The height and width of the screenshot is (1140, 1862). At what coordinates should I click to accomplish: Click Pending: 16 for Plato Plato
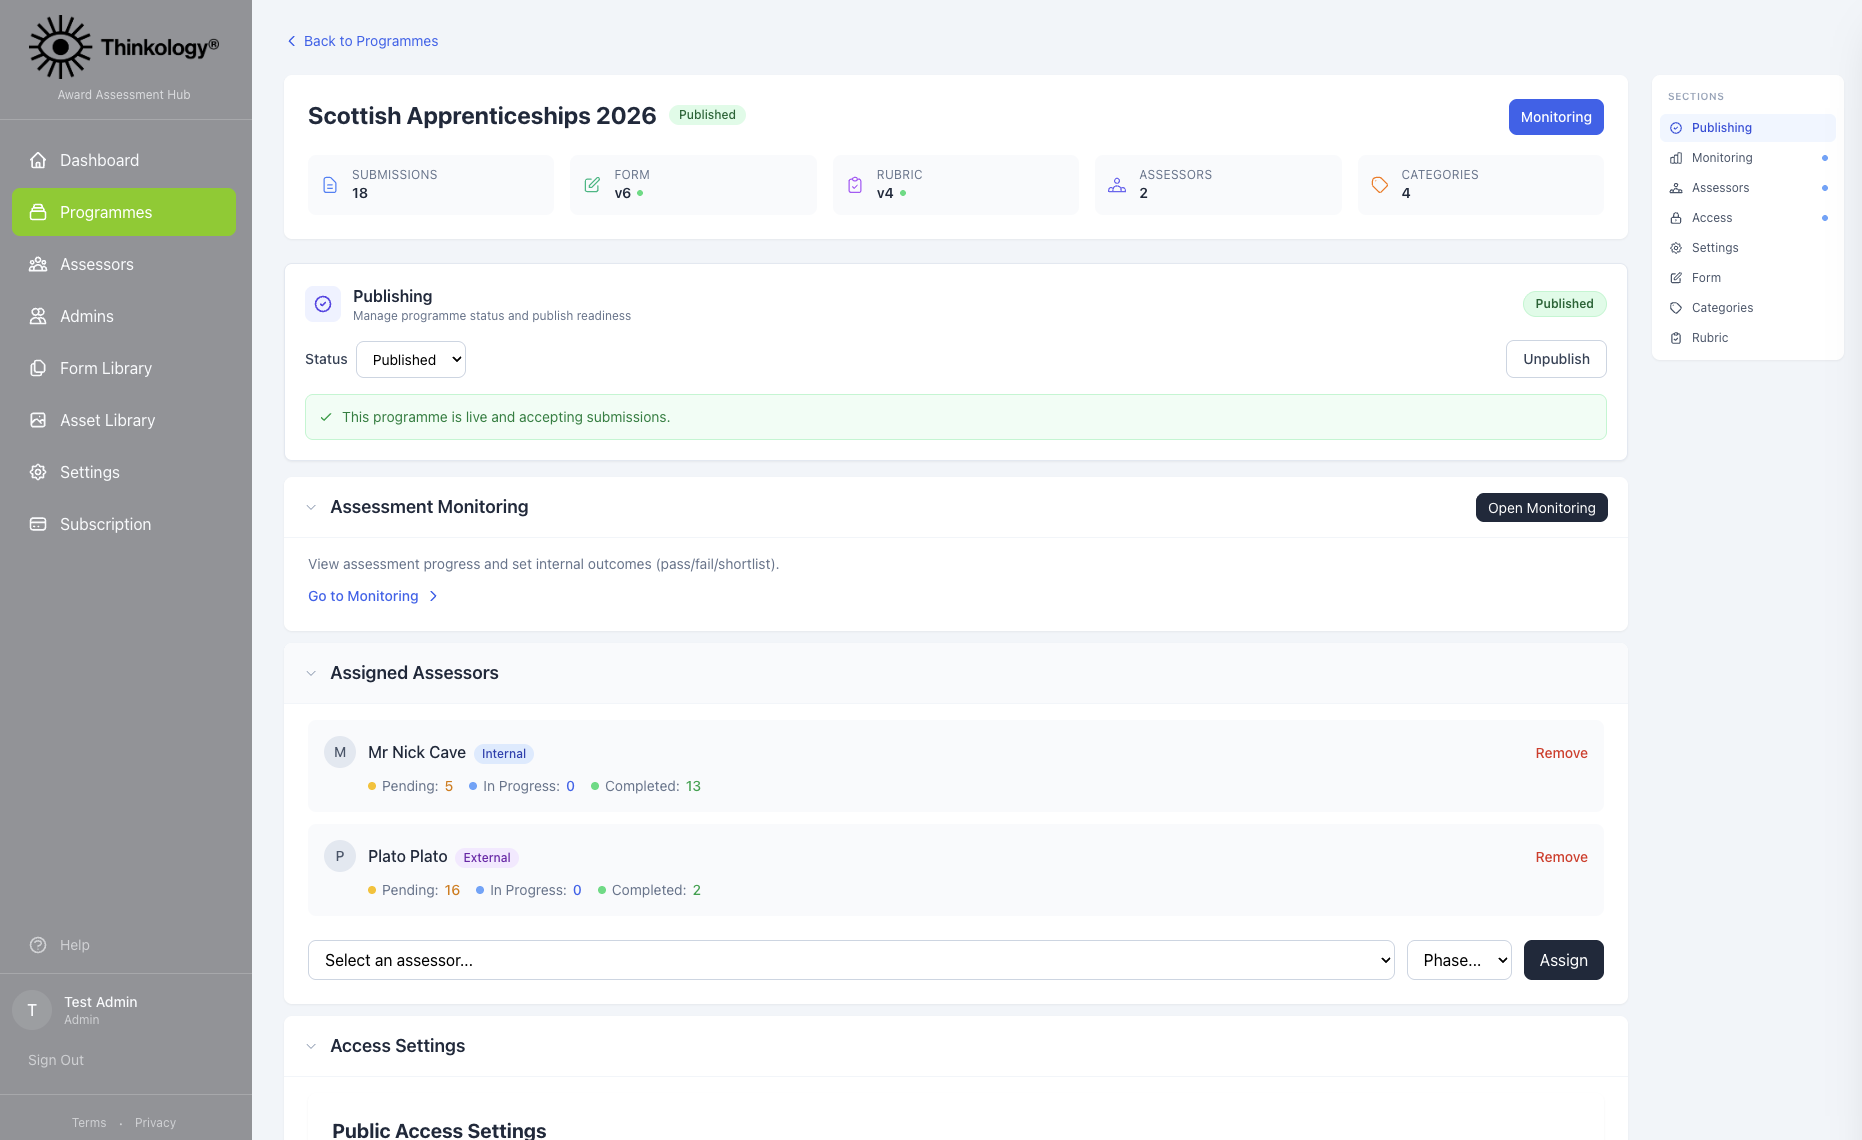[414, 890]
